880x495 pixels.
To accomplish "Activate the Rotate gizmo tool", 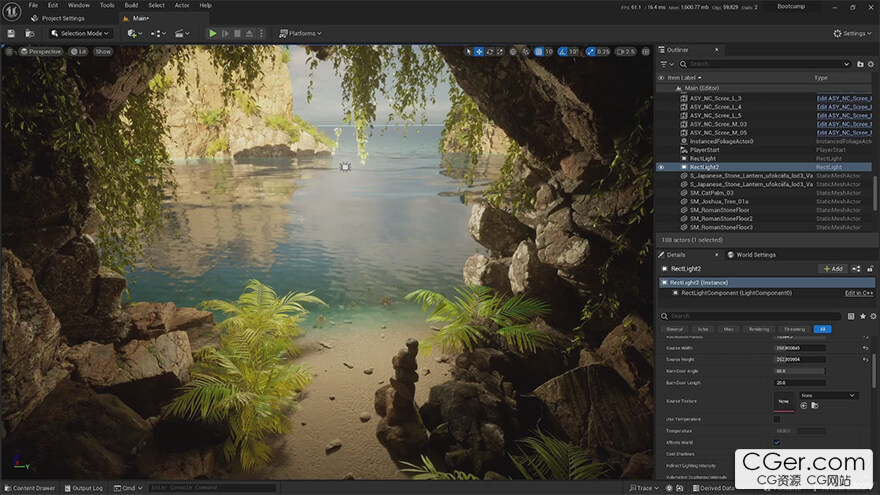I will tap(489, 52).
